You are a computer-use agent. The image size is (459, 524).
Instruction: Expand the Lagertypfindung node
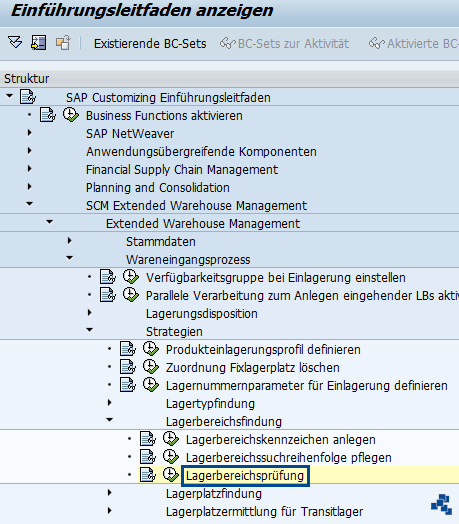[x=109, y=403]
